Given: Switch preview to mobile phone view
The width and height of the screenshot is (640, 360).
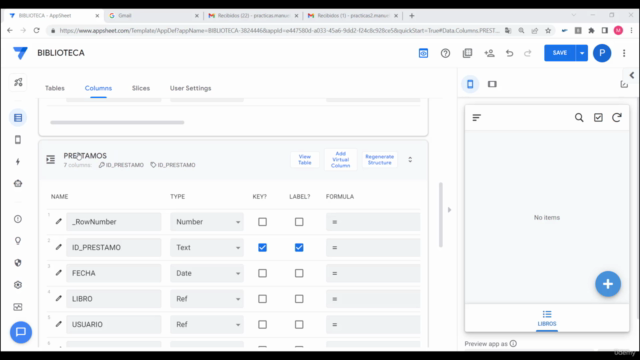Looking at the screenshot, I should [x=470, y=84].
